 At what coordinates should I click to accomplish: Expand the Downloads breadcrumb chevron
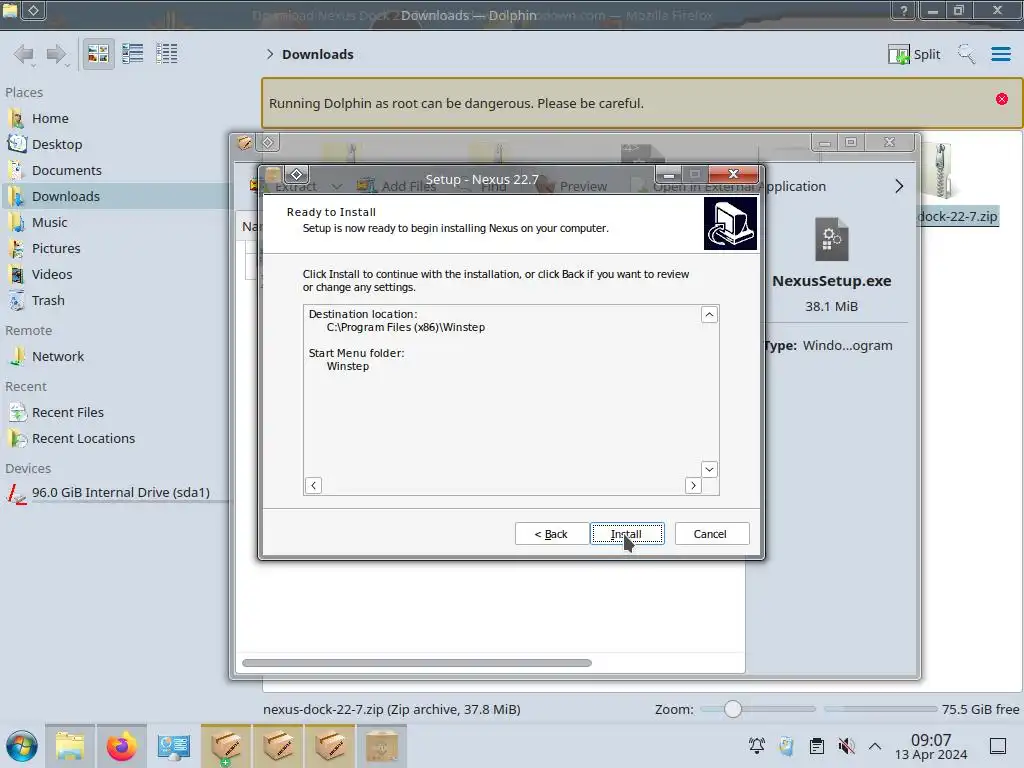pos(270,54)
